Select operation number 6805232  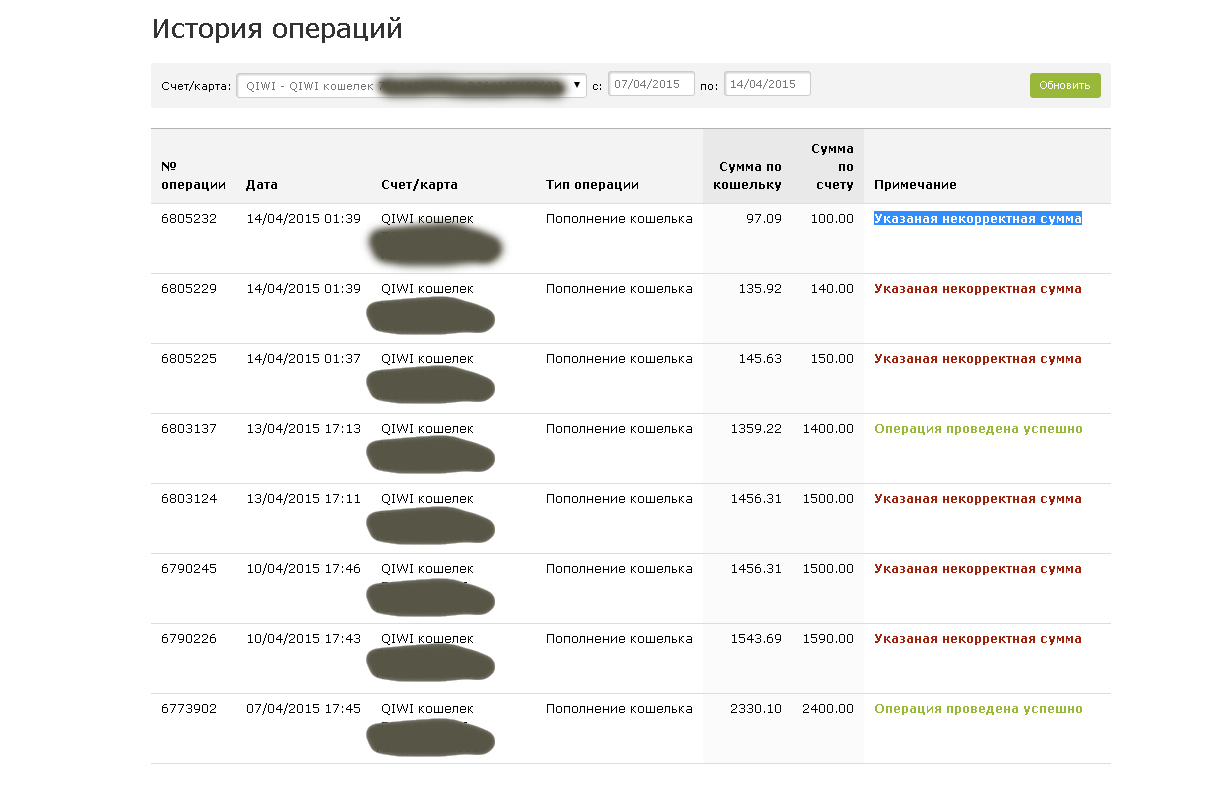coord(189,218)
